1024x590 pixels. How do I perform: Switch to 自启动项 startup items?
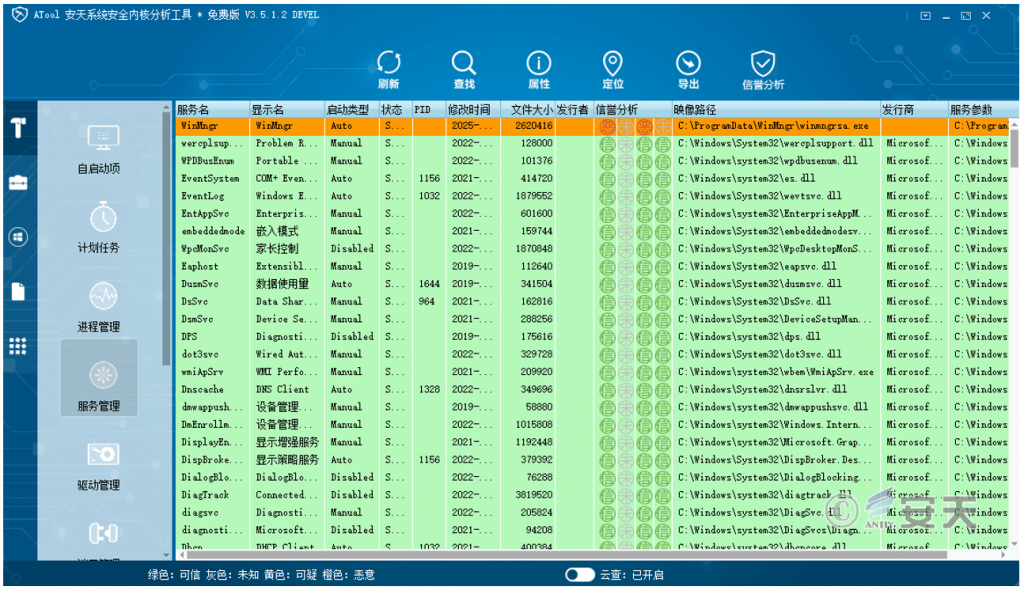(x=99, y=150)
